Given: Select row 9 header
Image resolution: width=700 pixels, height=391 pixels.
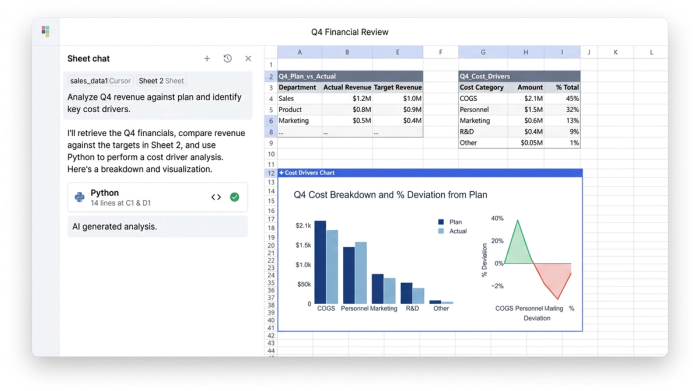Looking at the screenshot, I should 271,143.
